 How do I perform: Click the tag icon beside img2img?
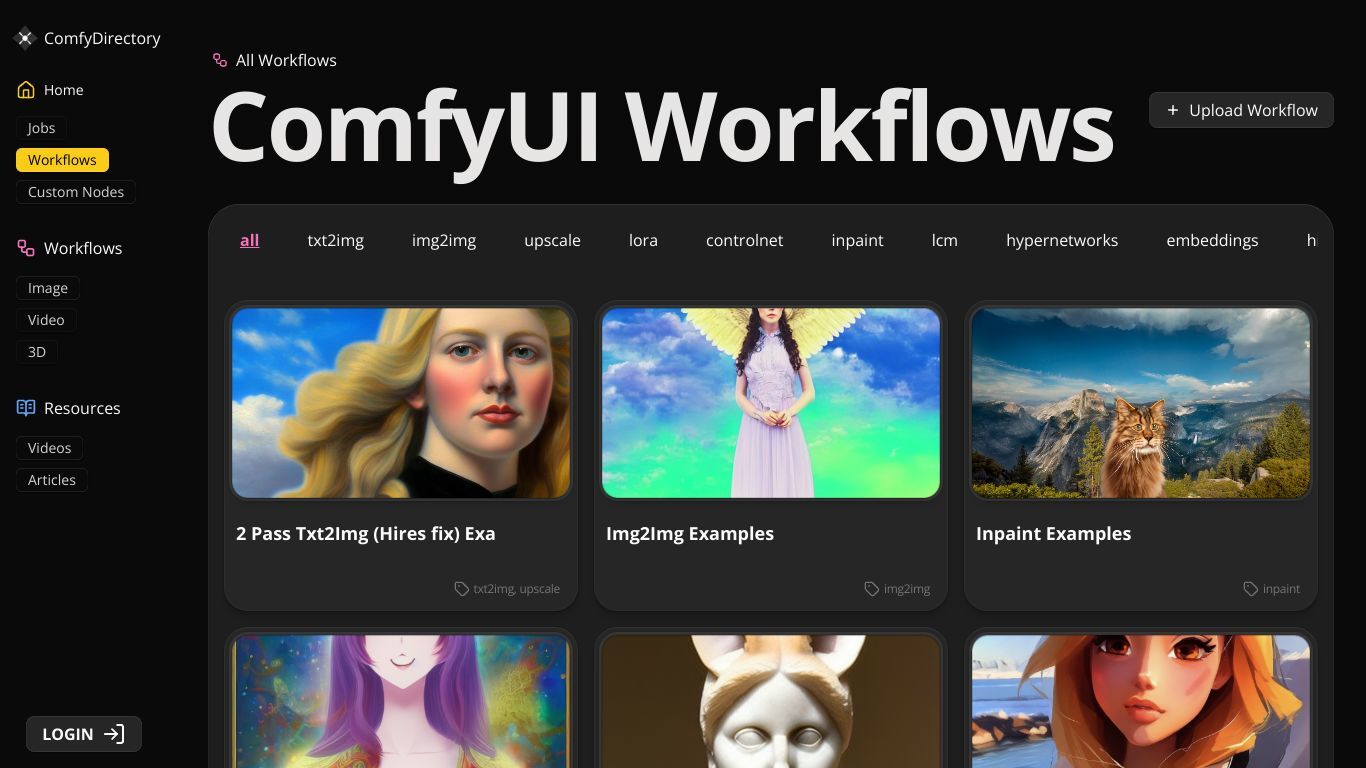tap(872, 589)
